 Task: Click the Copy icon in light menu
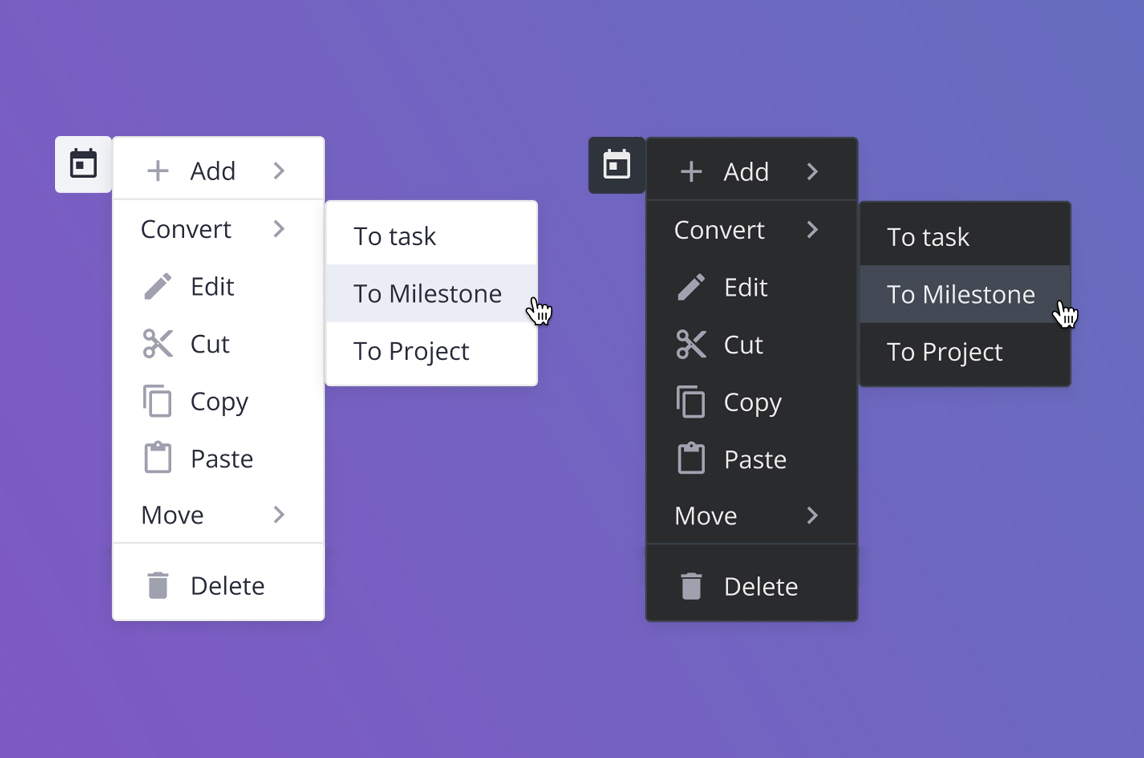[158, 402]
